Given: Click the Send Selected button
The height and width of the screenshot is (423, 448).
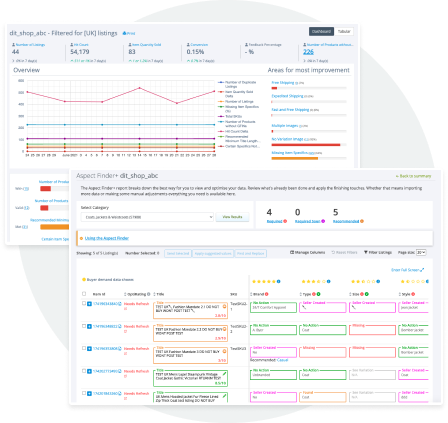Looking at the screenshot, I should coord(178,254).
